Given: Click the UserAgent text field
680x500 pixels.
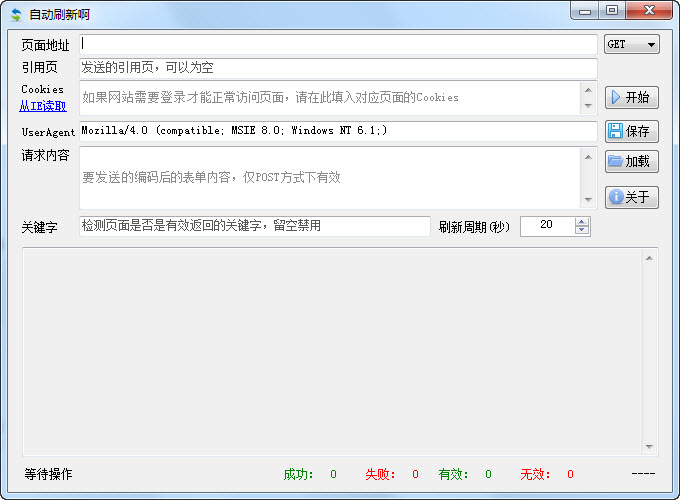Looking at the screenshot, I should [x=338, y=131].
